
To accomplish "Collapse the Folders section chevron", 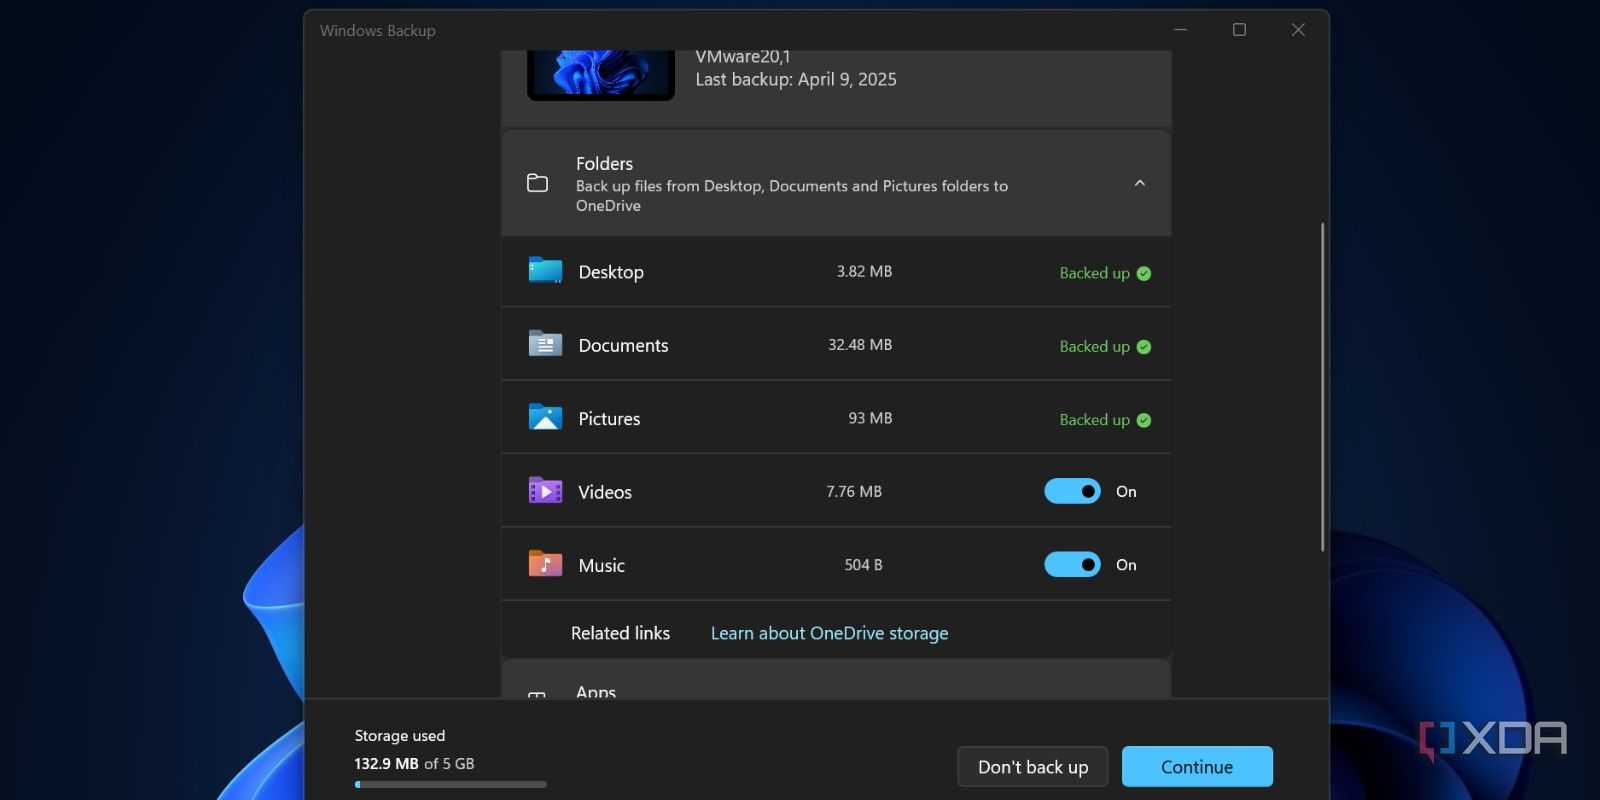I will coord(1140,183).
